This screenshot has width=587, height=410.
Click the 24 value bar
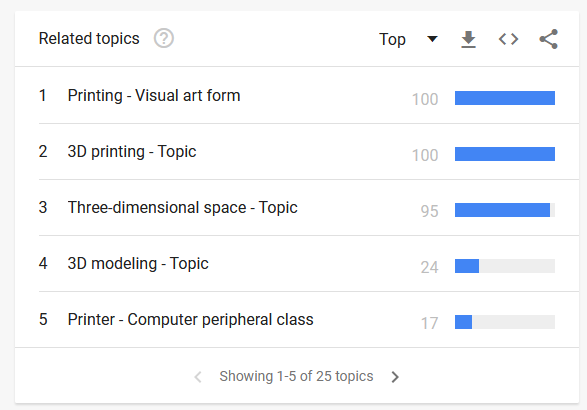click(505, 266)
